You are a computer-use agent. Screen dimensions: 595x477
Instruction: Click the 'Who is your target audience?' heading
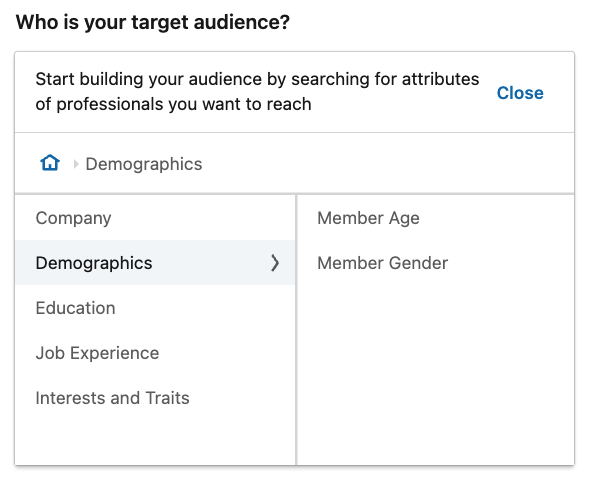pos(153,22)
